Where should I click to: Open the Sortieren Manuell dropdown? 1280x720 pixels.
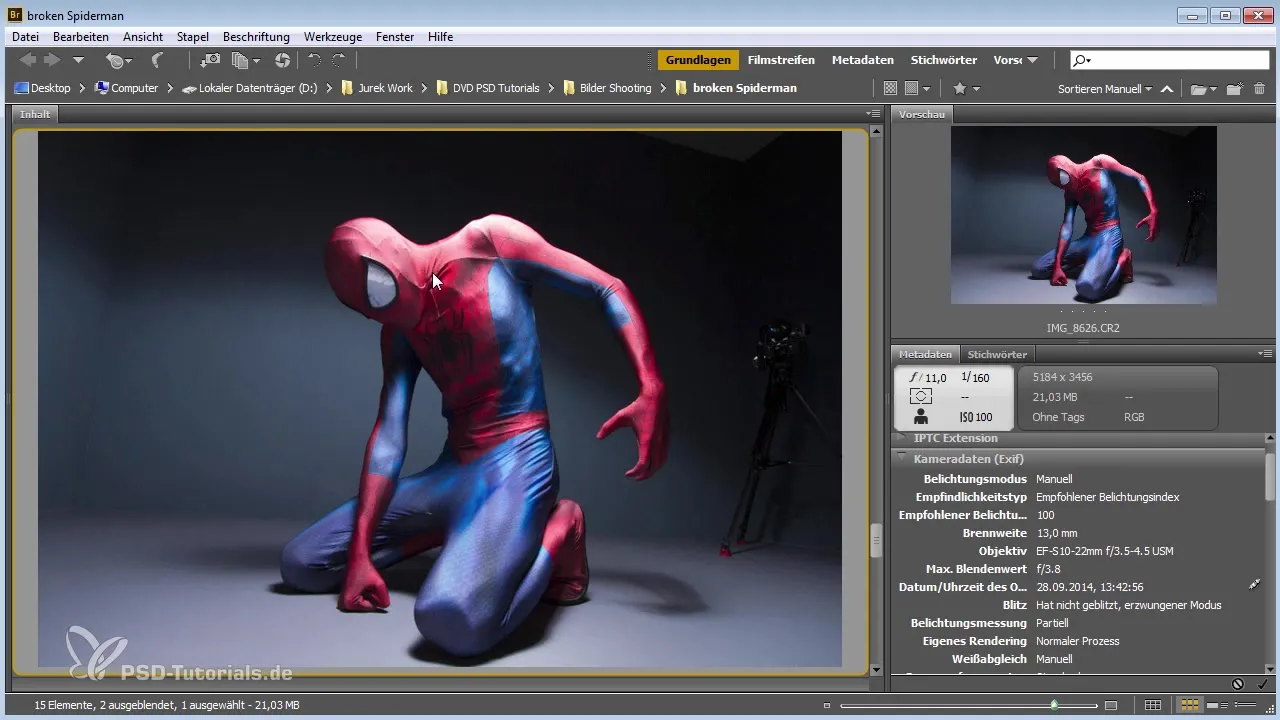[1105, 88]
